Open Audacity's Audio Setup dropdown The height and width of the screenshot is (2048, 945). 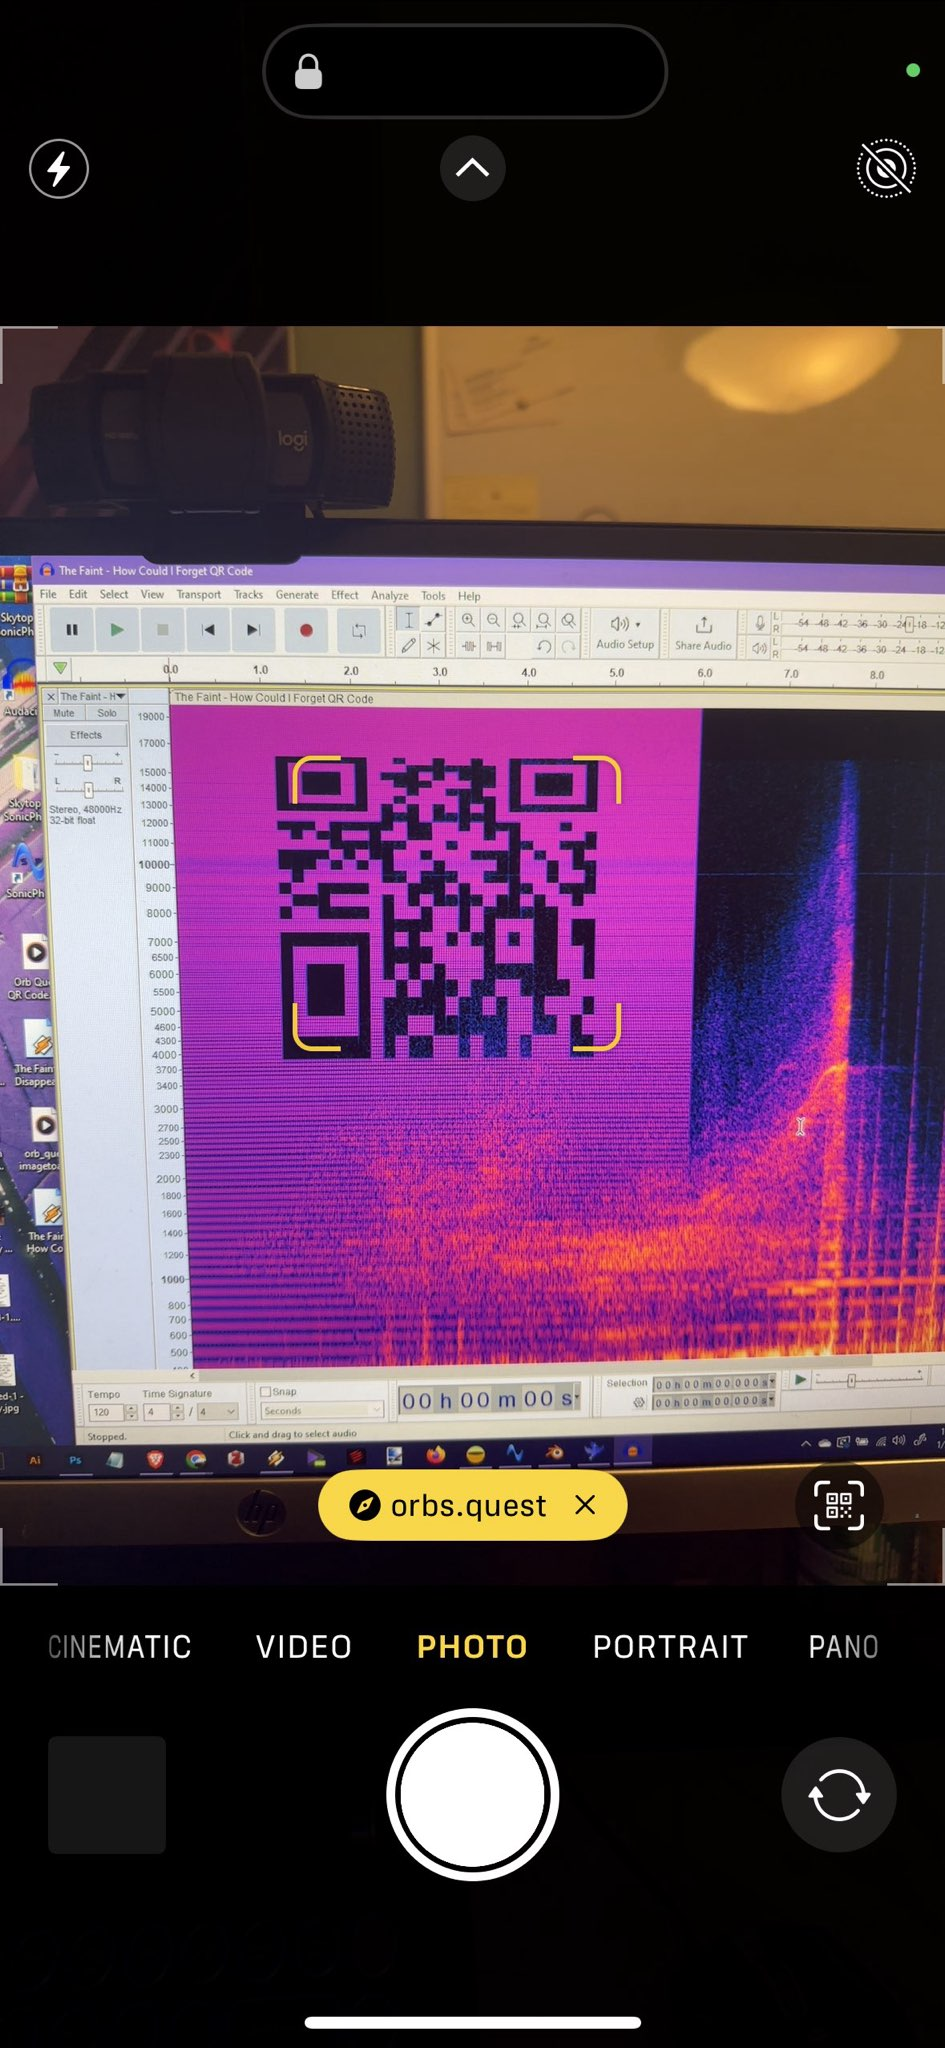[625, 632]
